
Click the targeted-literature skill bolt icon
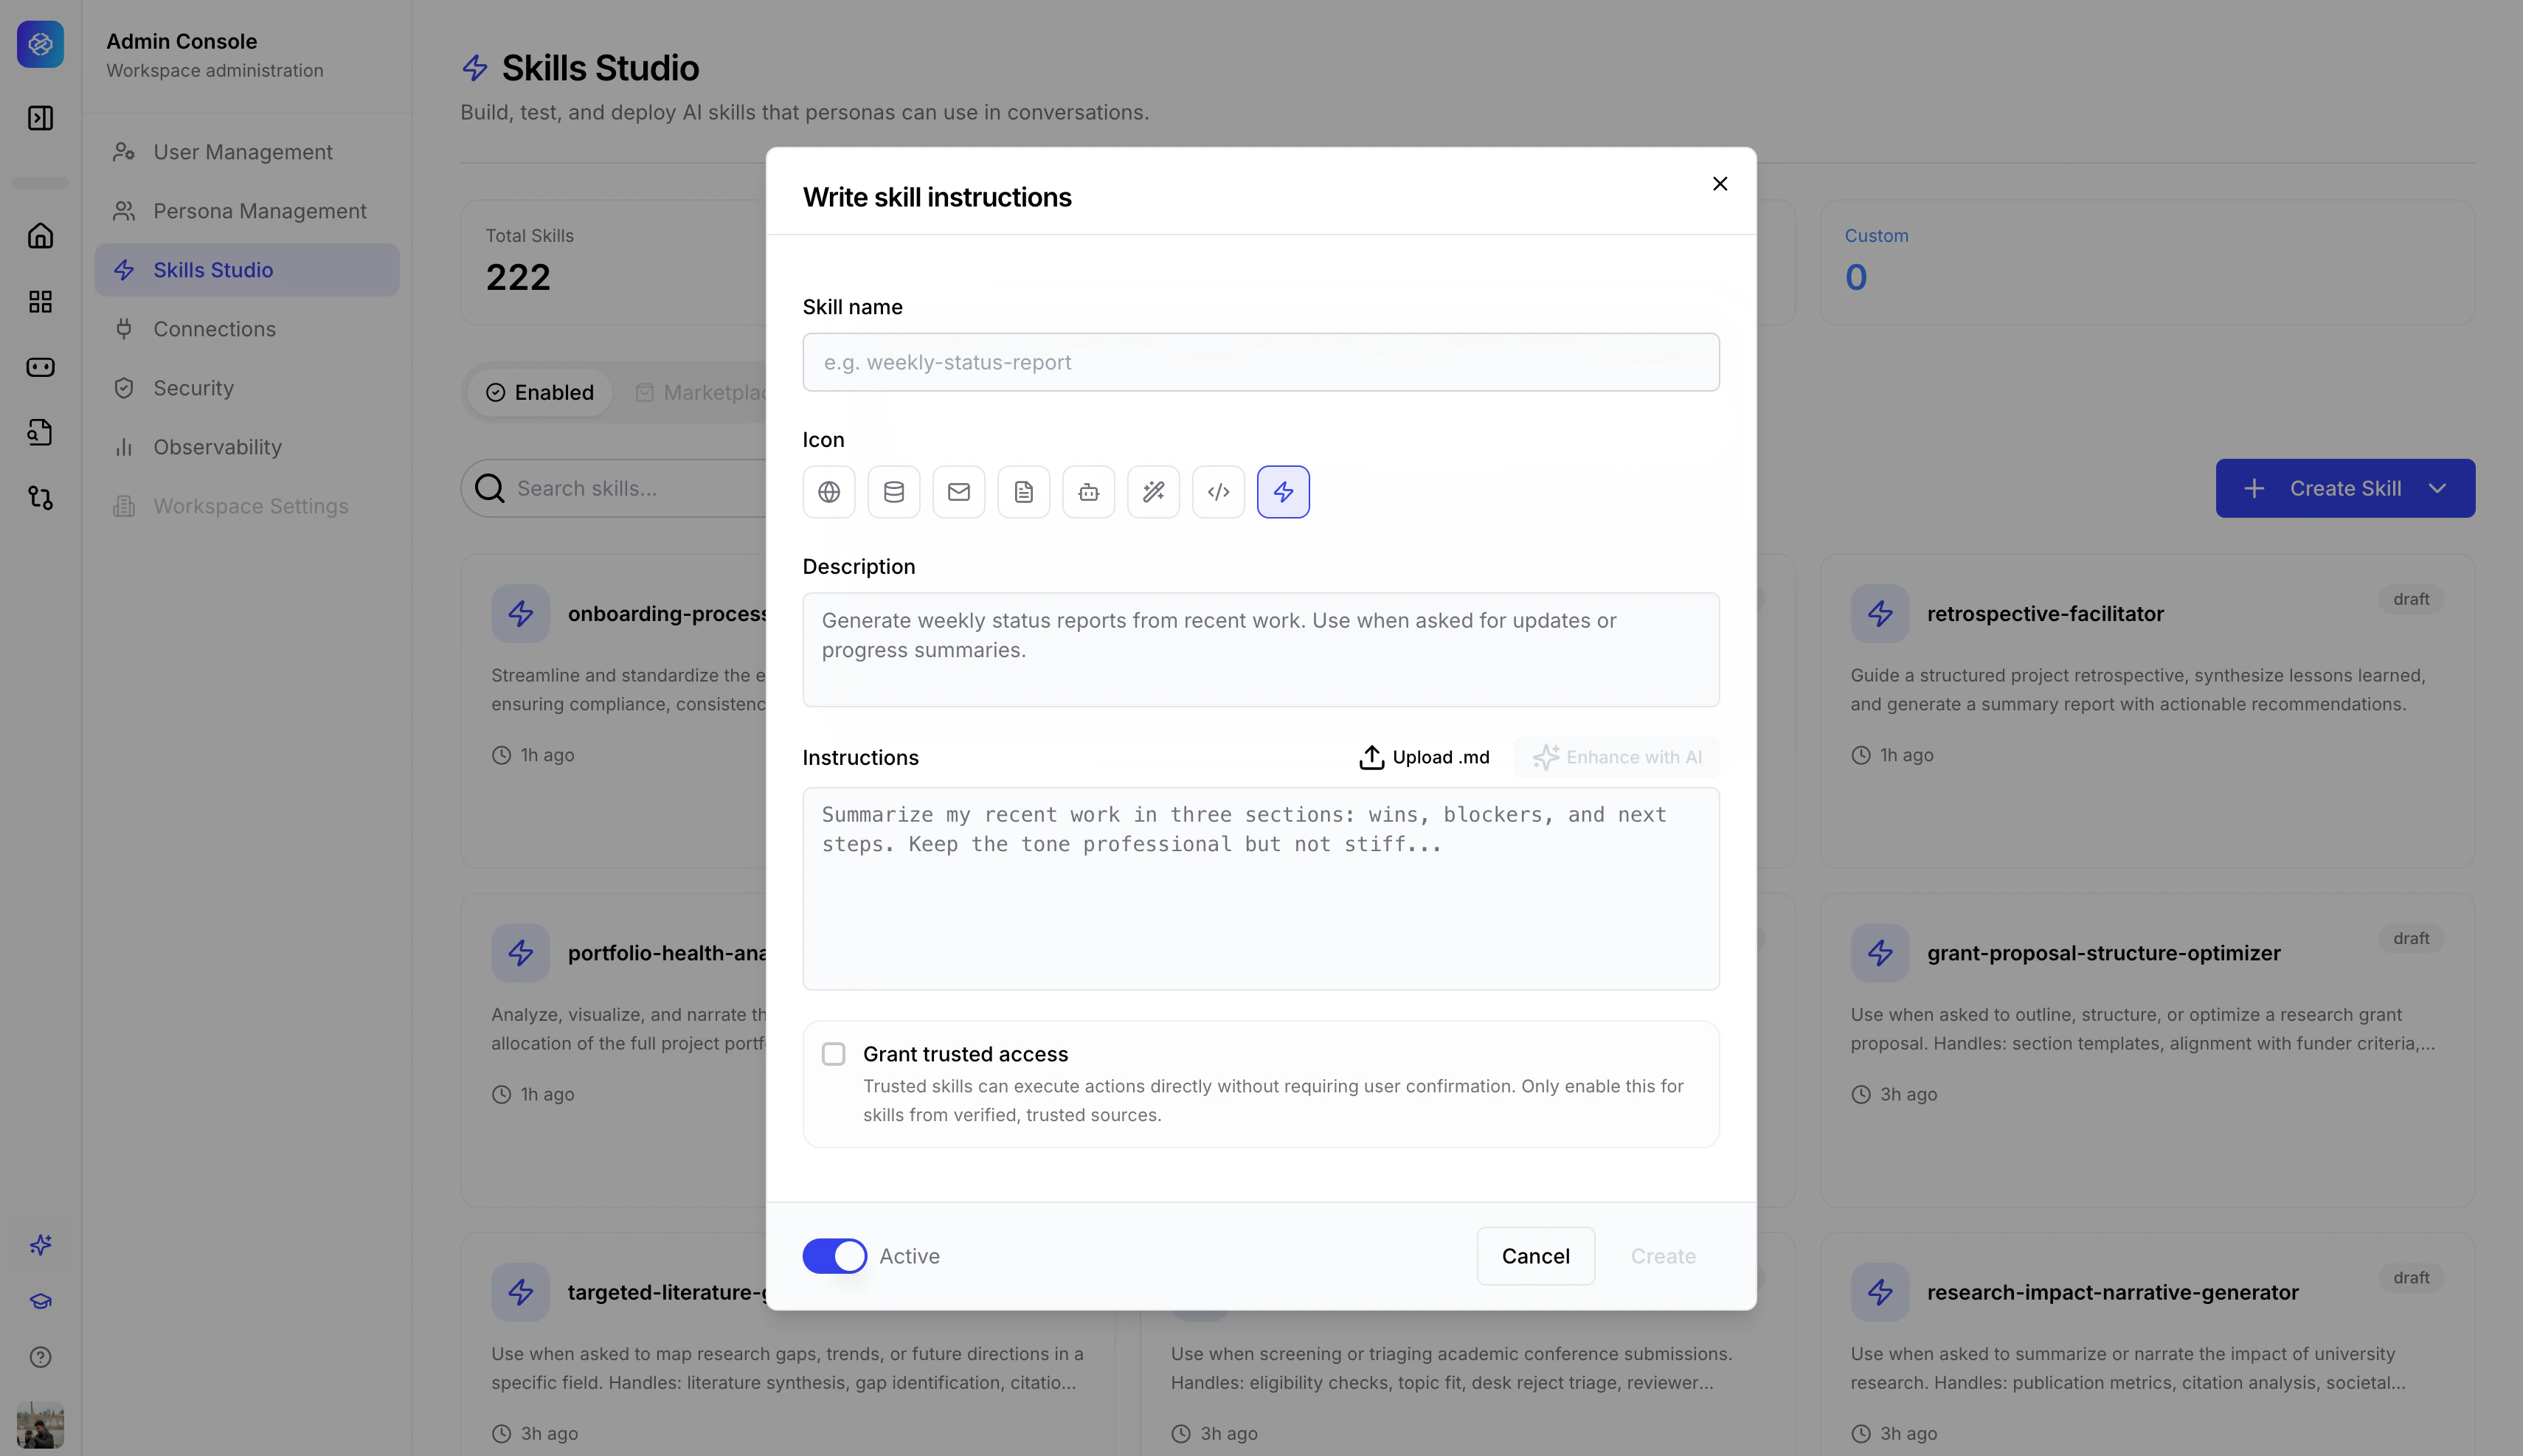coord(520,1292)
